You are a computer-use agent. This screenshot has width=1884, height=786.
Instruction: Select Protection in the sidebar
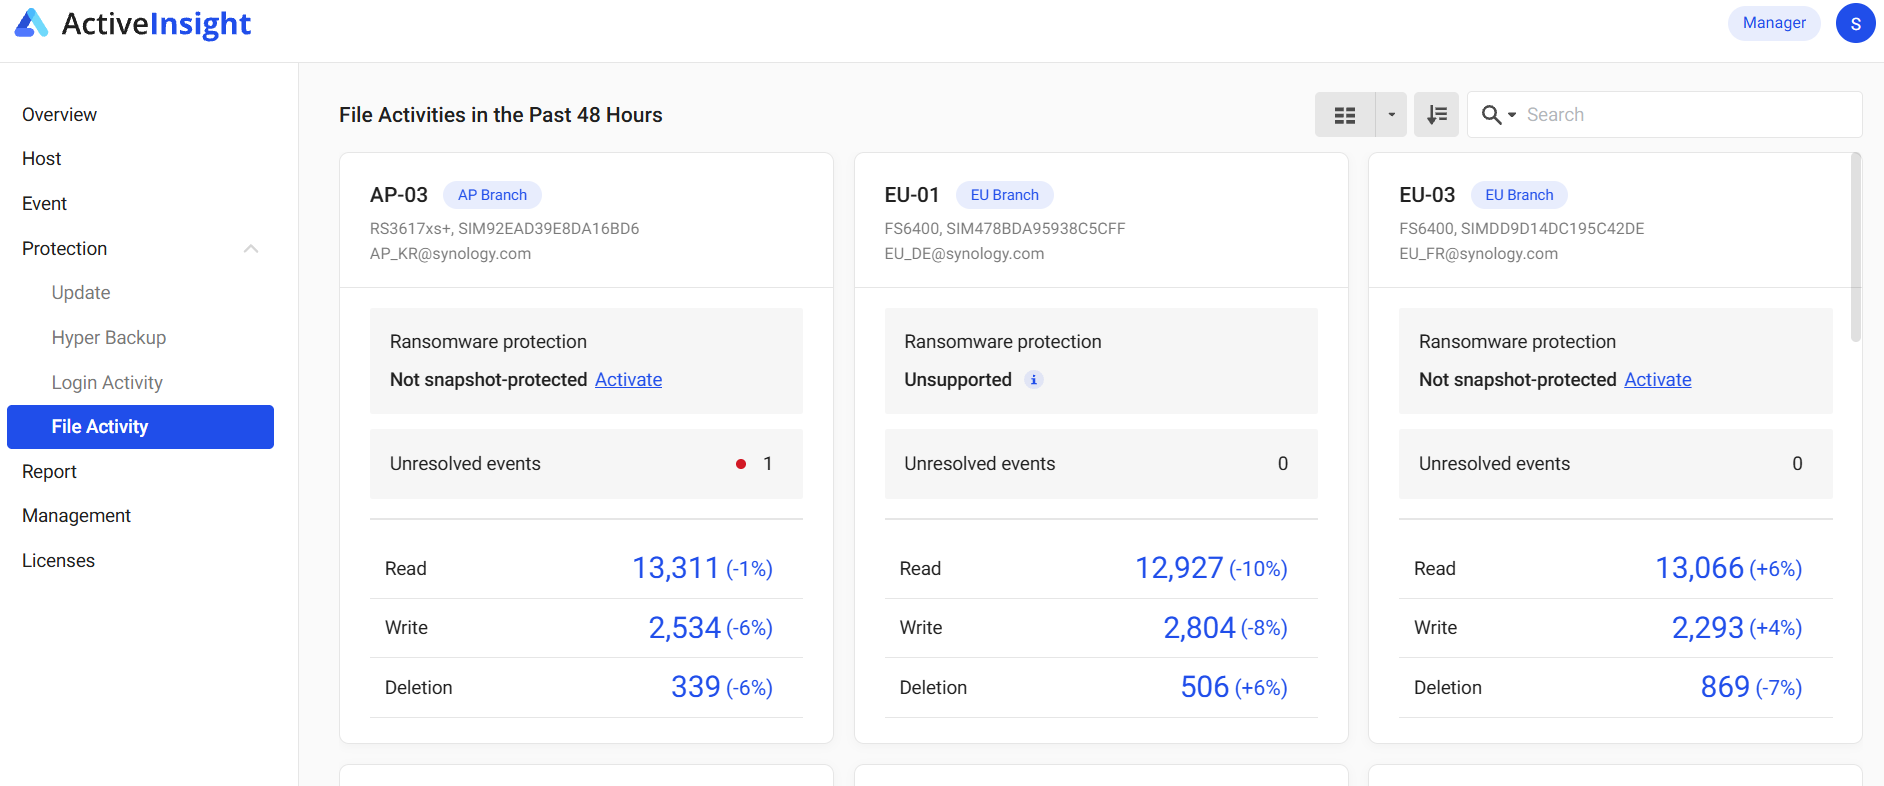click(64, 249)
